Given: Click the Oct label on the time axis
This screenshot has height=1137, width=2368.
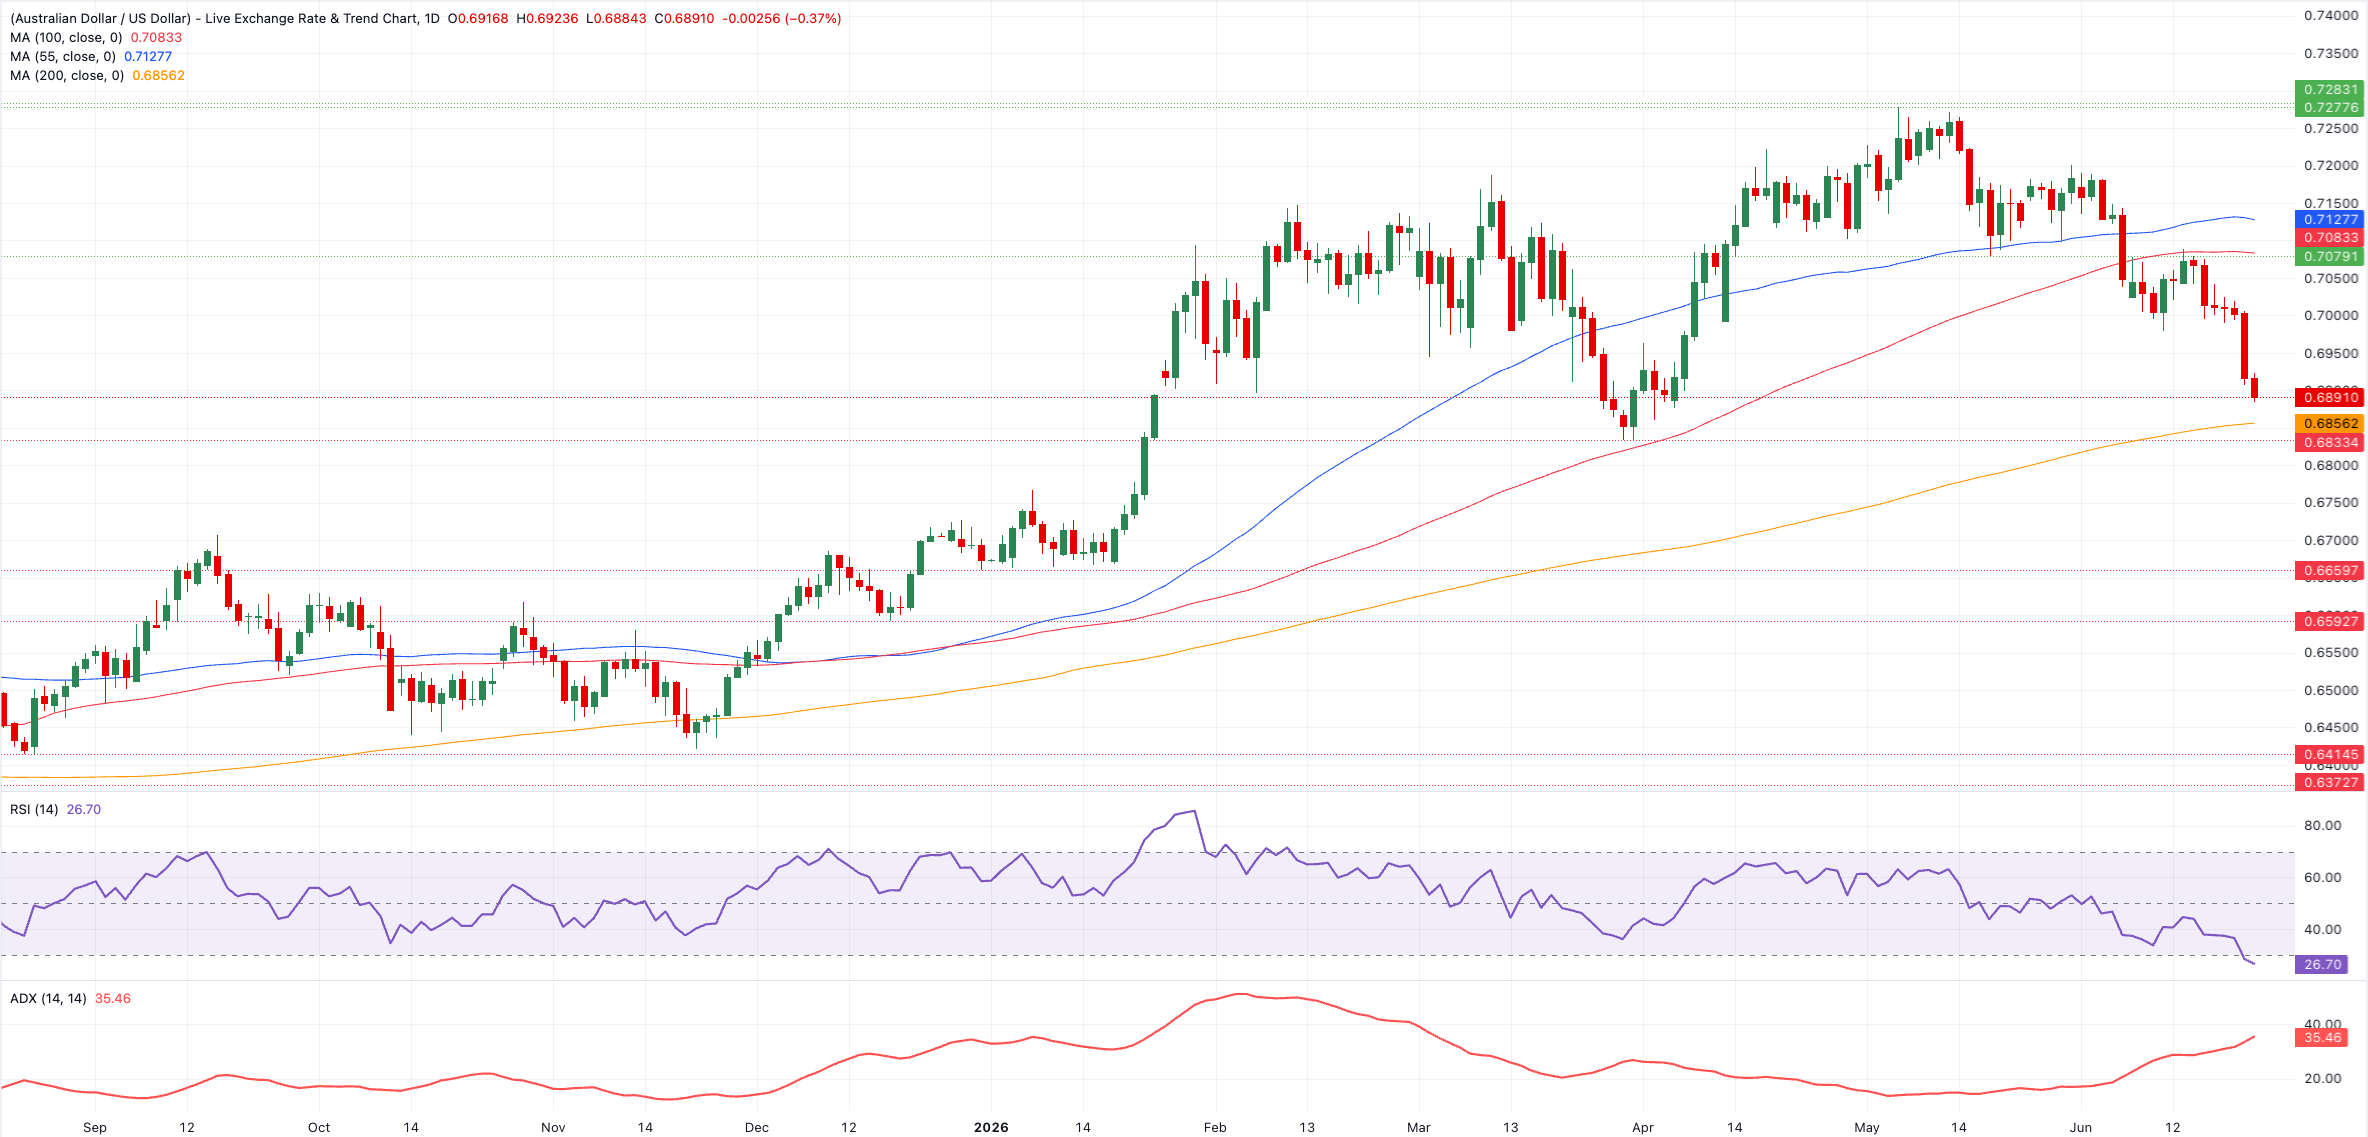Looking at the screenshot, I should pyautogui.click(x=319, y=1127).
